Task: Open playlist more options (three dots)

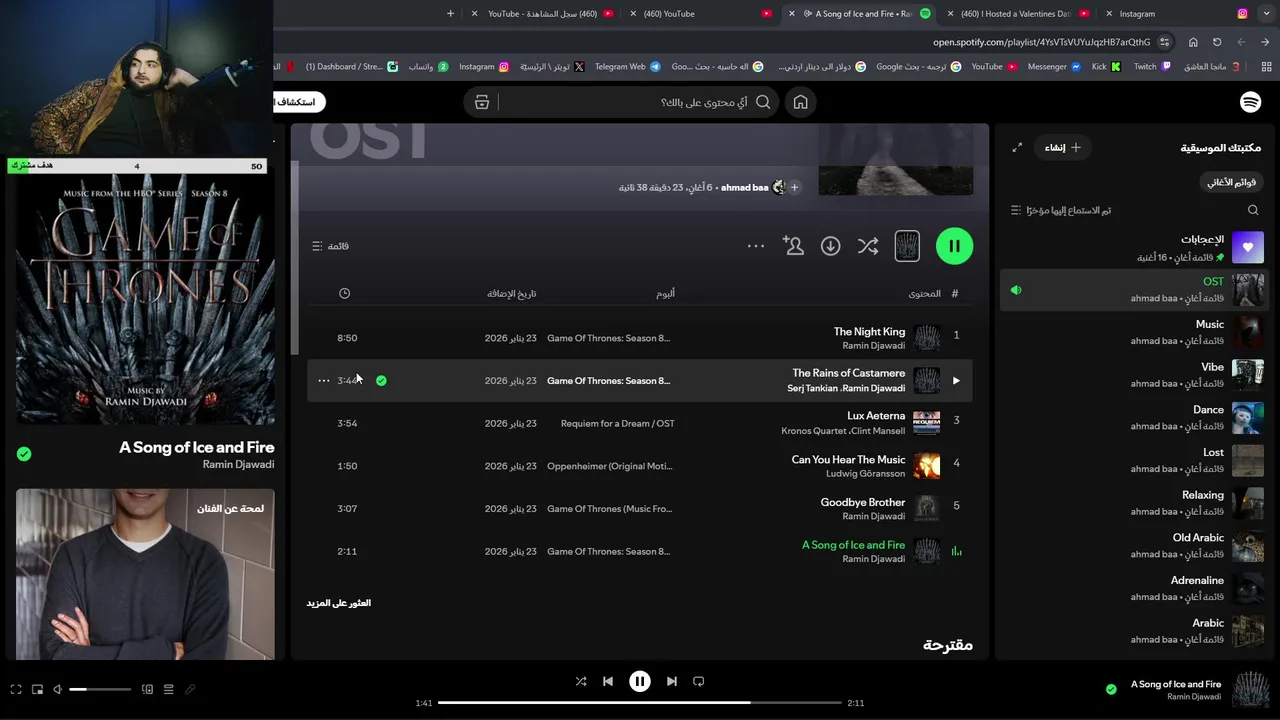Action: (756, 246)
